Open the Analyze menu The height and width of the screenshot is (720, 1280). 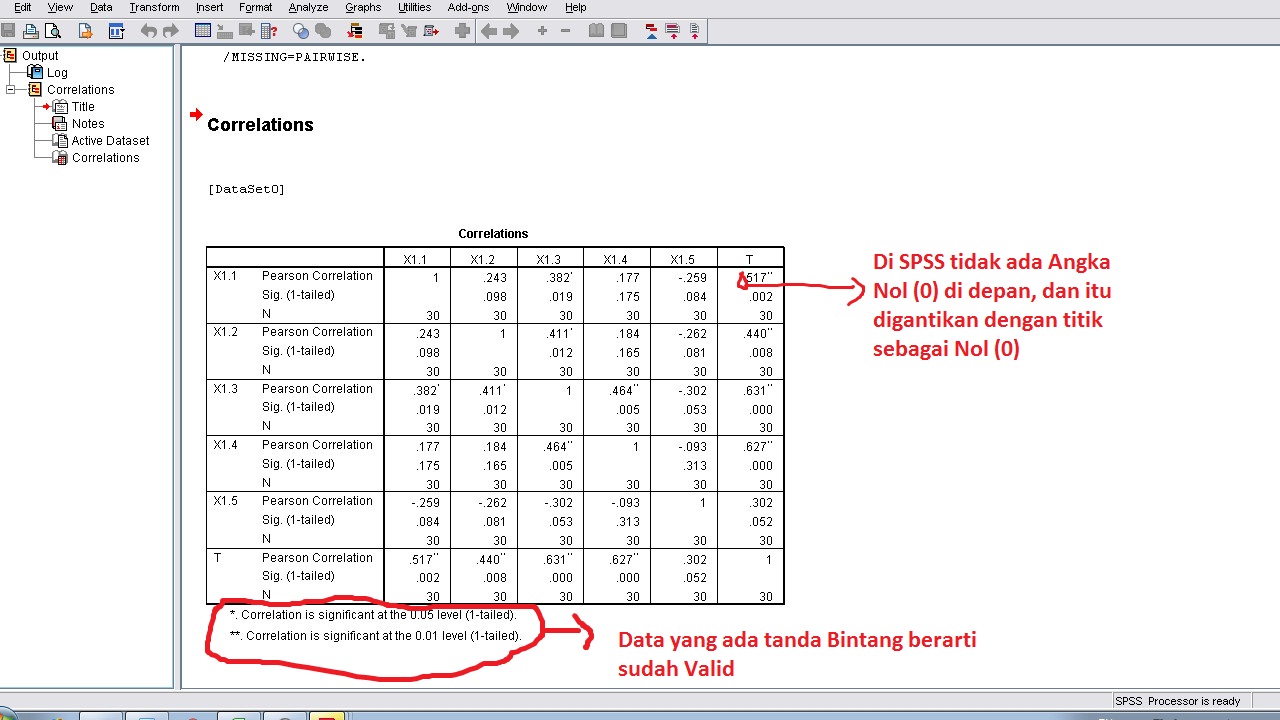point(308,7)
